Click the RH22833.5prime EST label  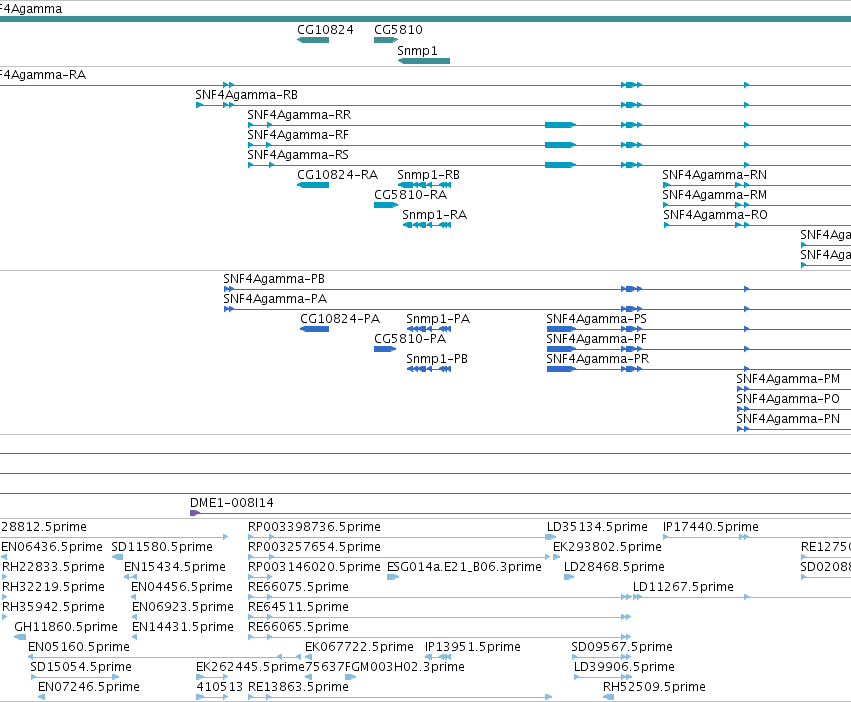pyautogui.click(x=53, y=567)
